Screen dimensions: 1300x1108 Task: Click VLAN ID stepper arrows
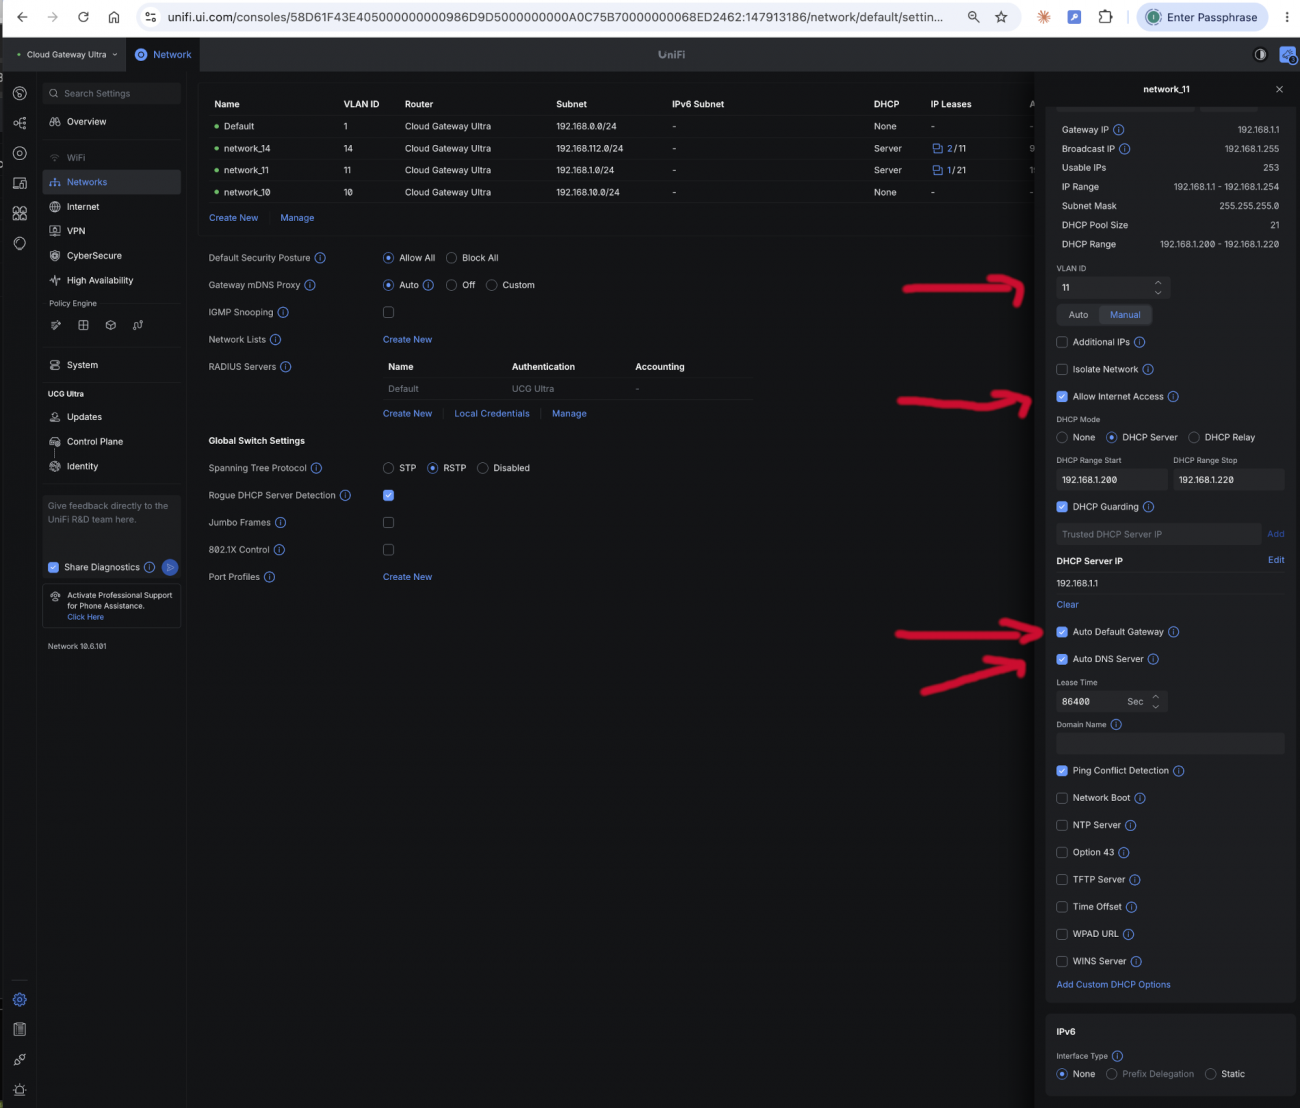[x=1158, y=287]
